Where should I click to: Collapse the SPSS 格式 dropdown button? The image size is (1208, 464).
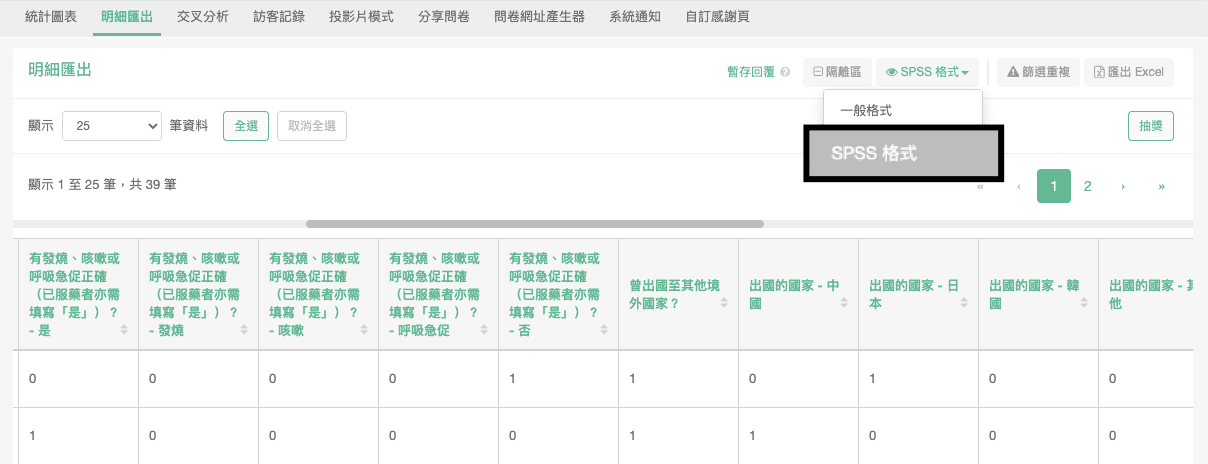(x=927, y=72)
